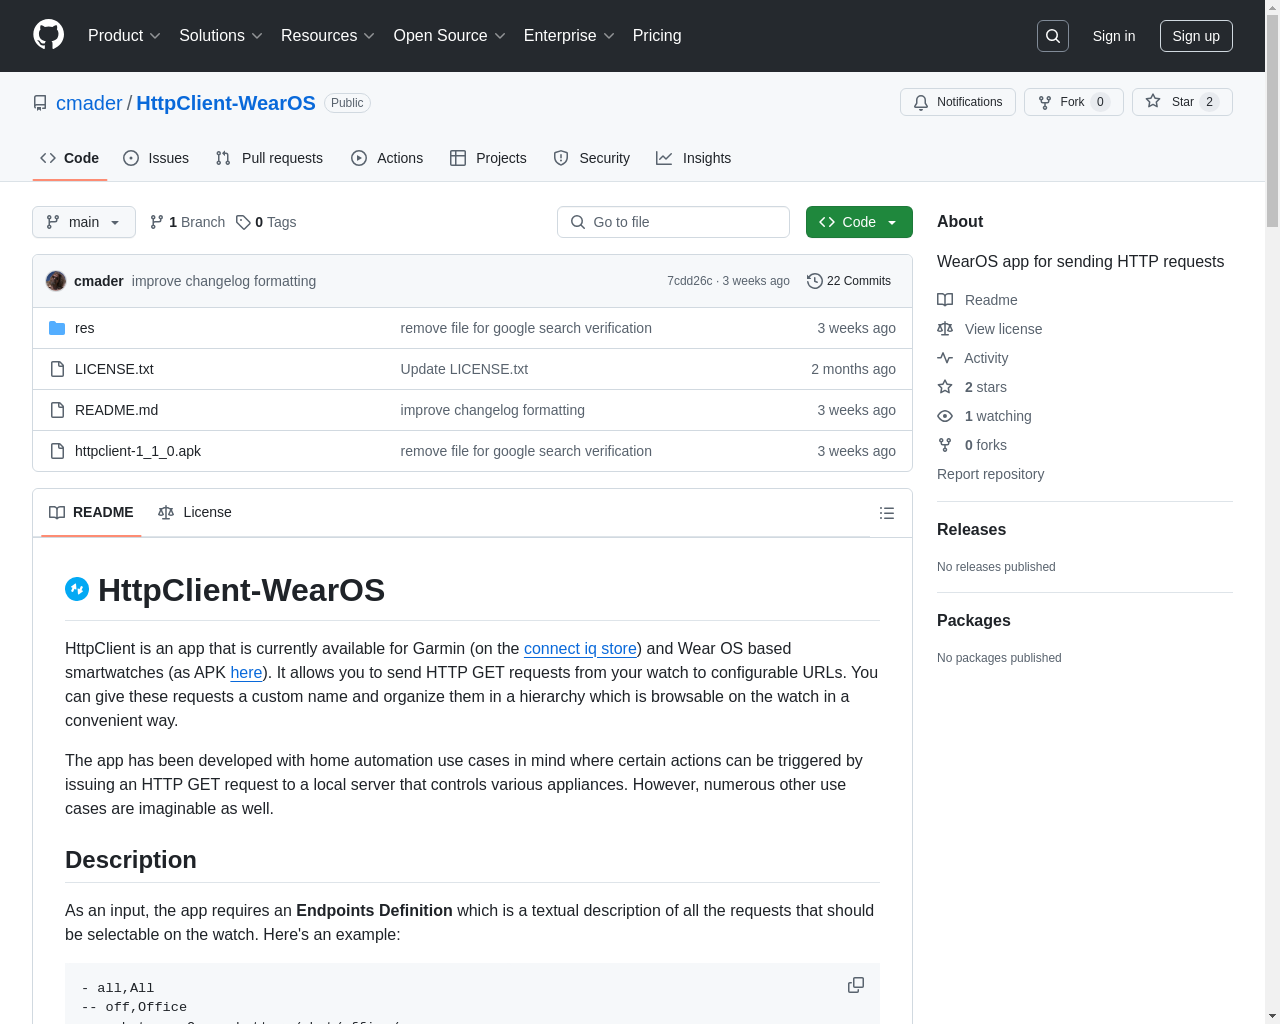Screen dimensions: 1280x1024
Task: Click the '2 months ago' timestamp
Action: (x=853, y=369)
